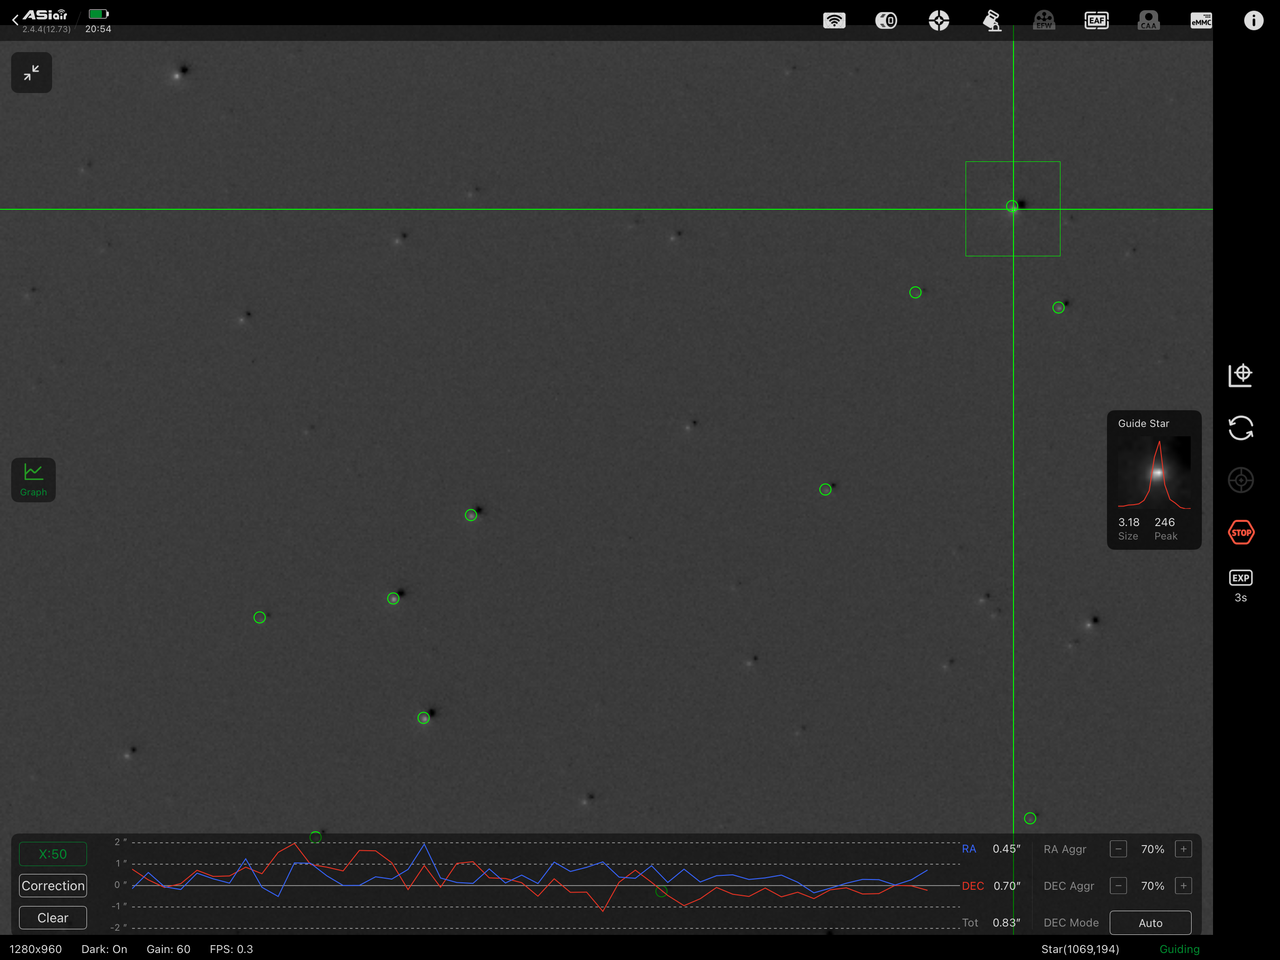Open the EFW filter wheel icon
The height and width of the screenshot is (960, 1280).
[x=1044, y=20]
